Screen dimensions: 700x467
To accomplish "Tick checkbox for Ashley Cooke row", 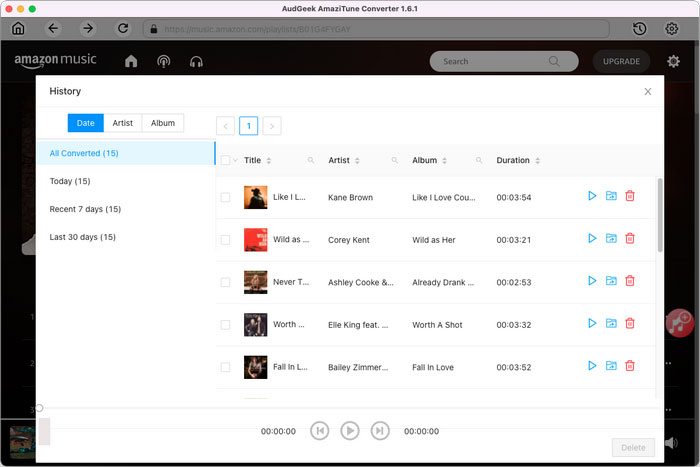I will (x=225, y=282).
